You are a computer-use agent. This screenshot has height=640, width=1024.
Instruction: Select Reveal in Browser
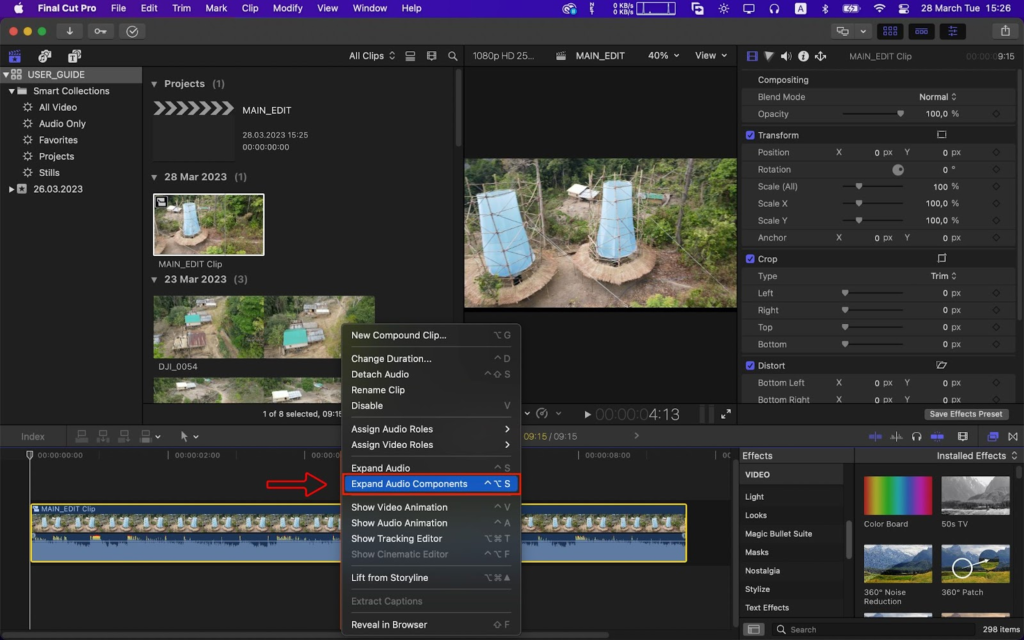click(430, 625)
